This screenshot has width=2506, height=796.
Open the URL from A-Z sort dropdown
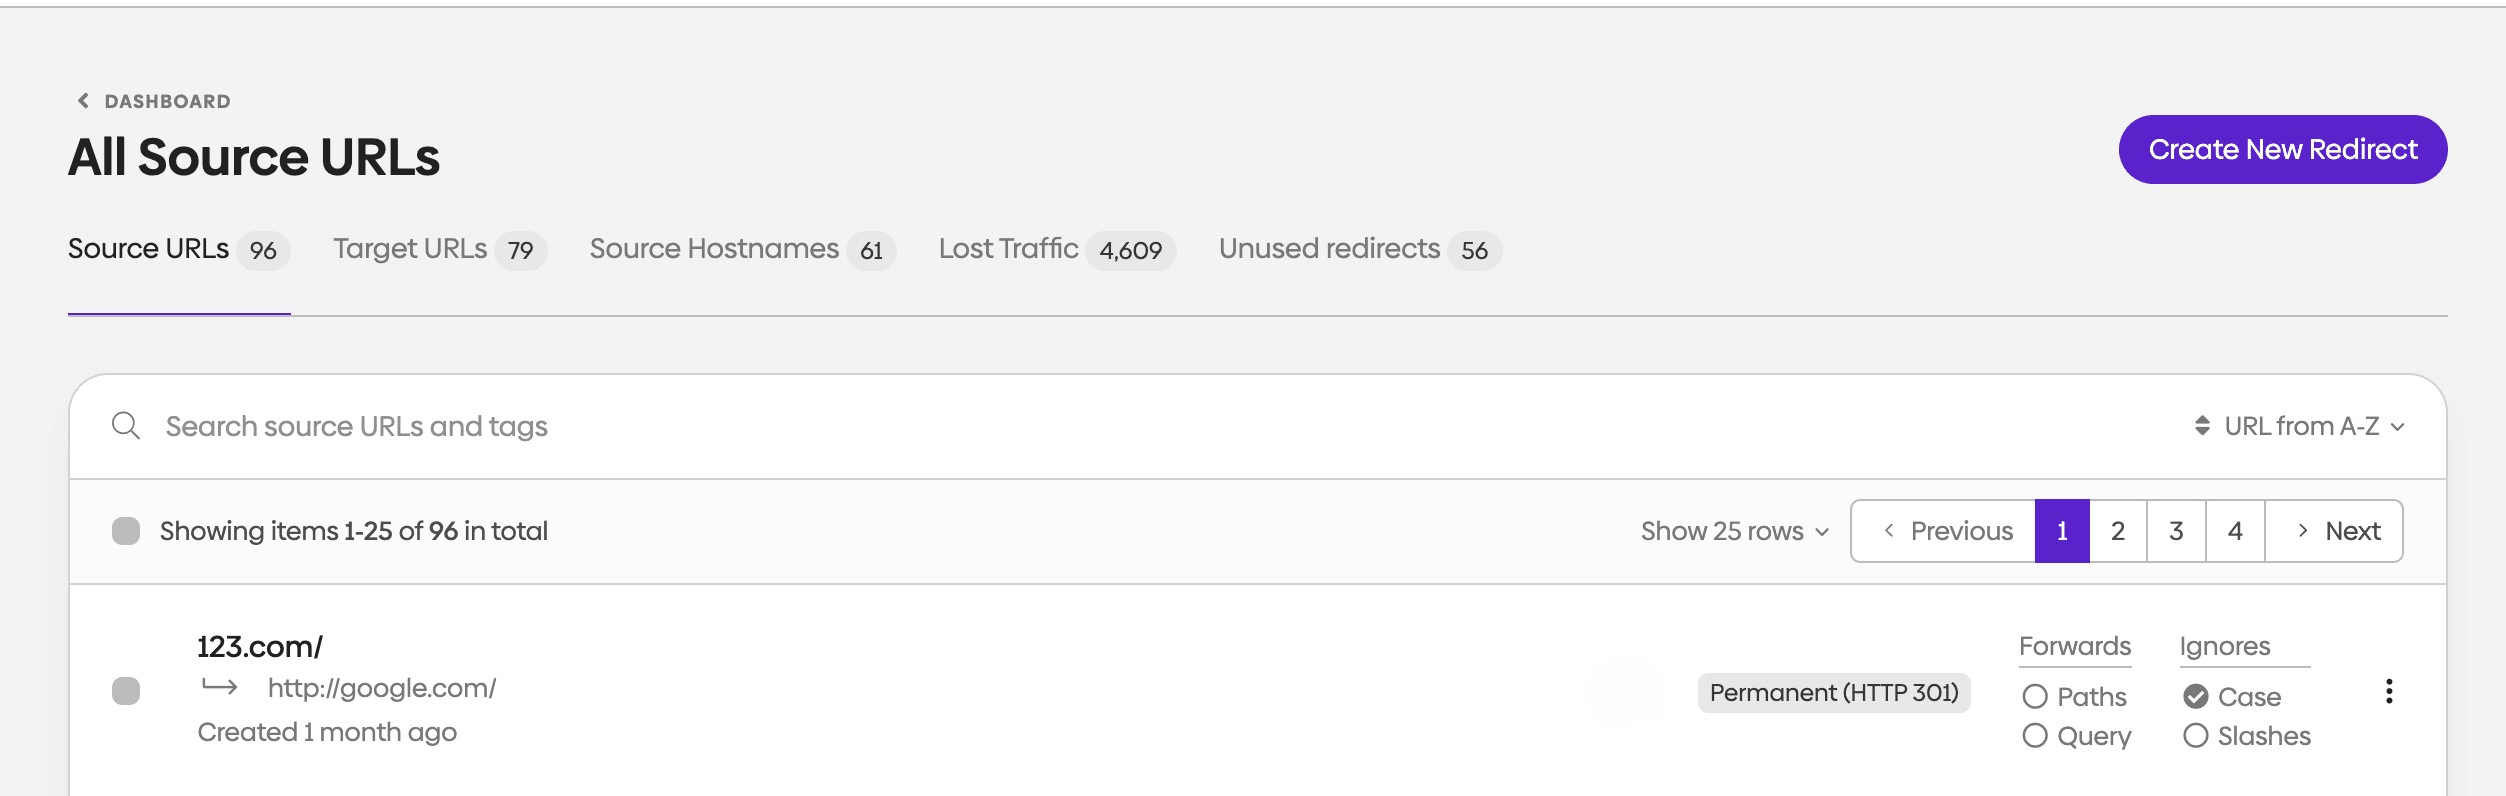click(x=2300, y=425)
